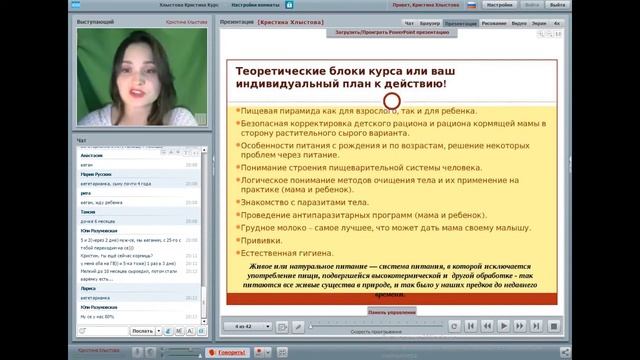
Task: Click the reload presentation button
Action: (454, 326)
